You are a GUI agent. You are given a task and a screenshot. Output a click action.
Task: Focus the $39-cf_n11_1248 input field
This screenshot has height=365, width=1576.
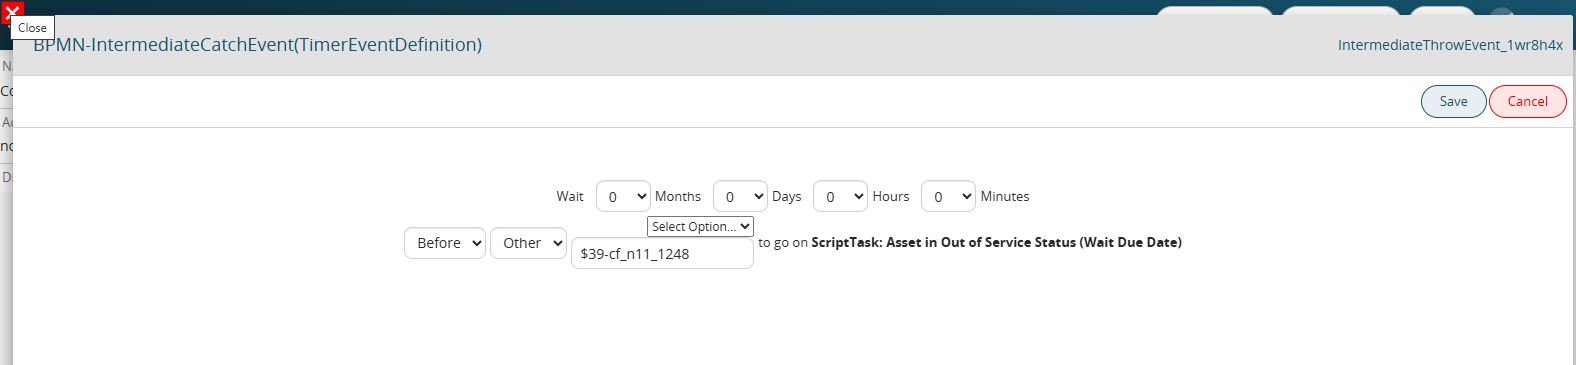click(662, 254)
